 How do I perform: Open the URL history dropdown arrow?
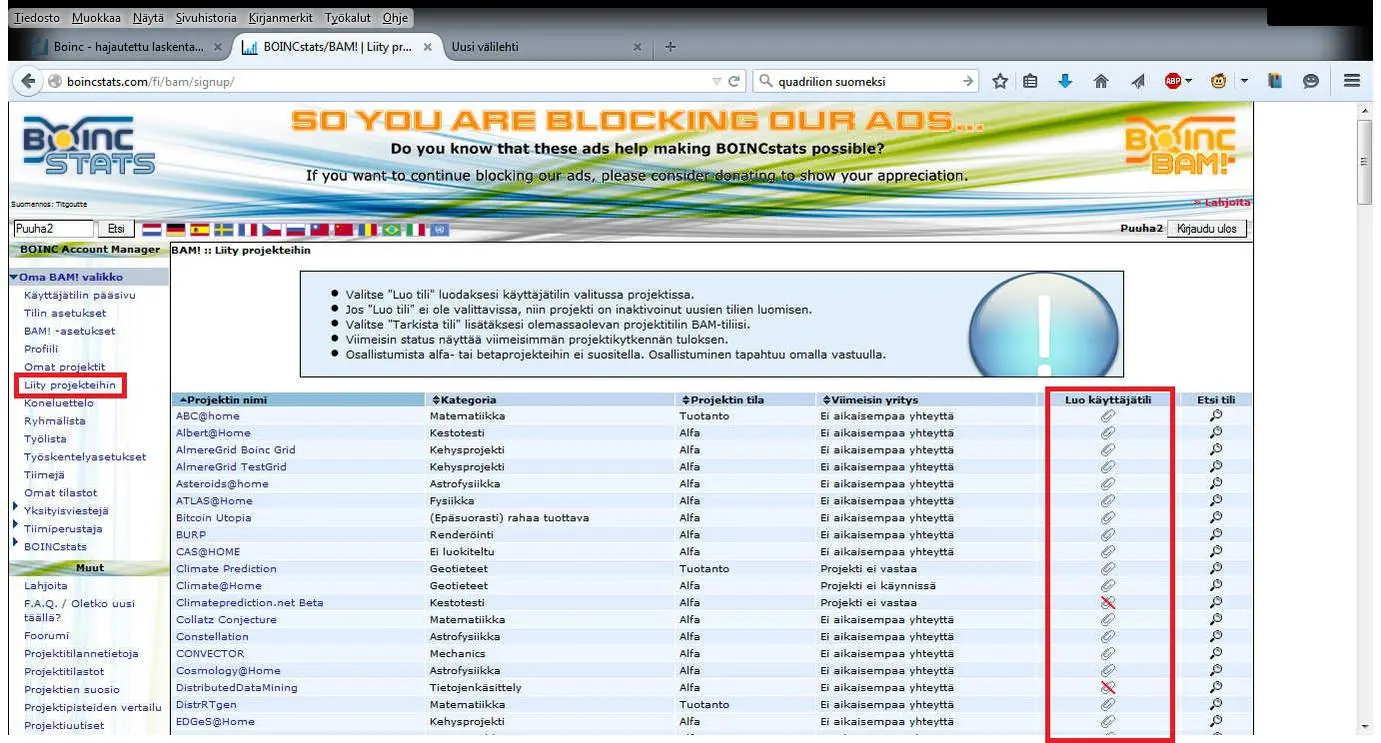(x=716, y=81)
